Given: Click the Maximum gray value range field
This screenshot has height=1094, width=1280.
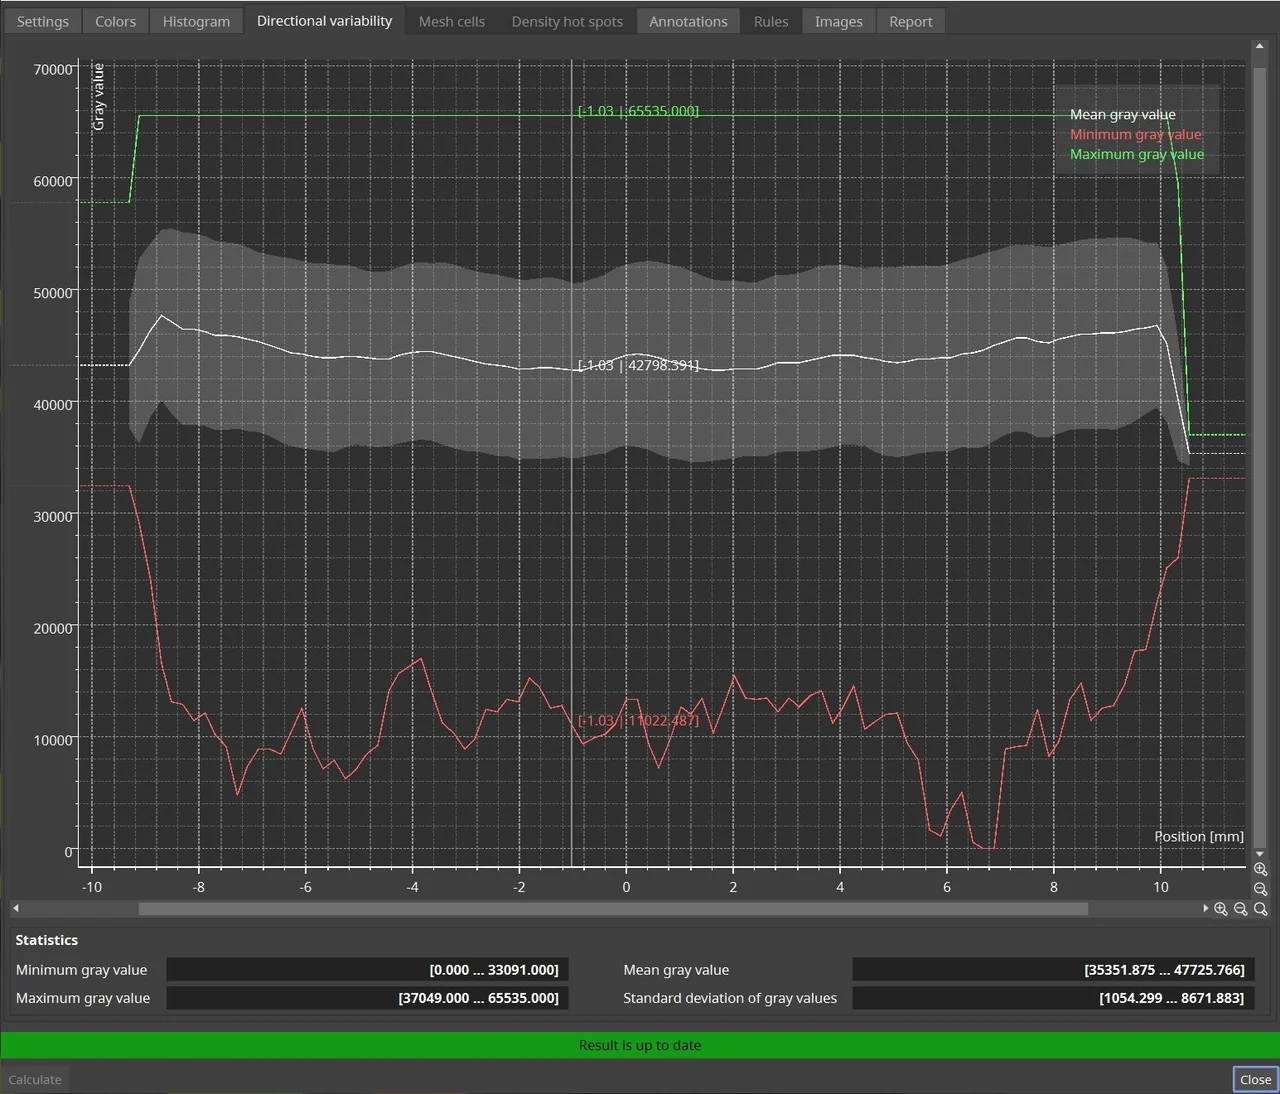Looking at the screenshot, I should pyautogui.click(x=367, y=998).
